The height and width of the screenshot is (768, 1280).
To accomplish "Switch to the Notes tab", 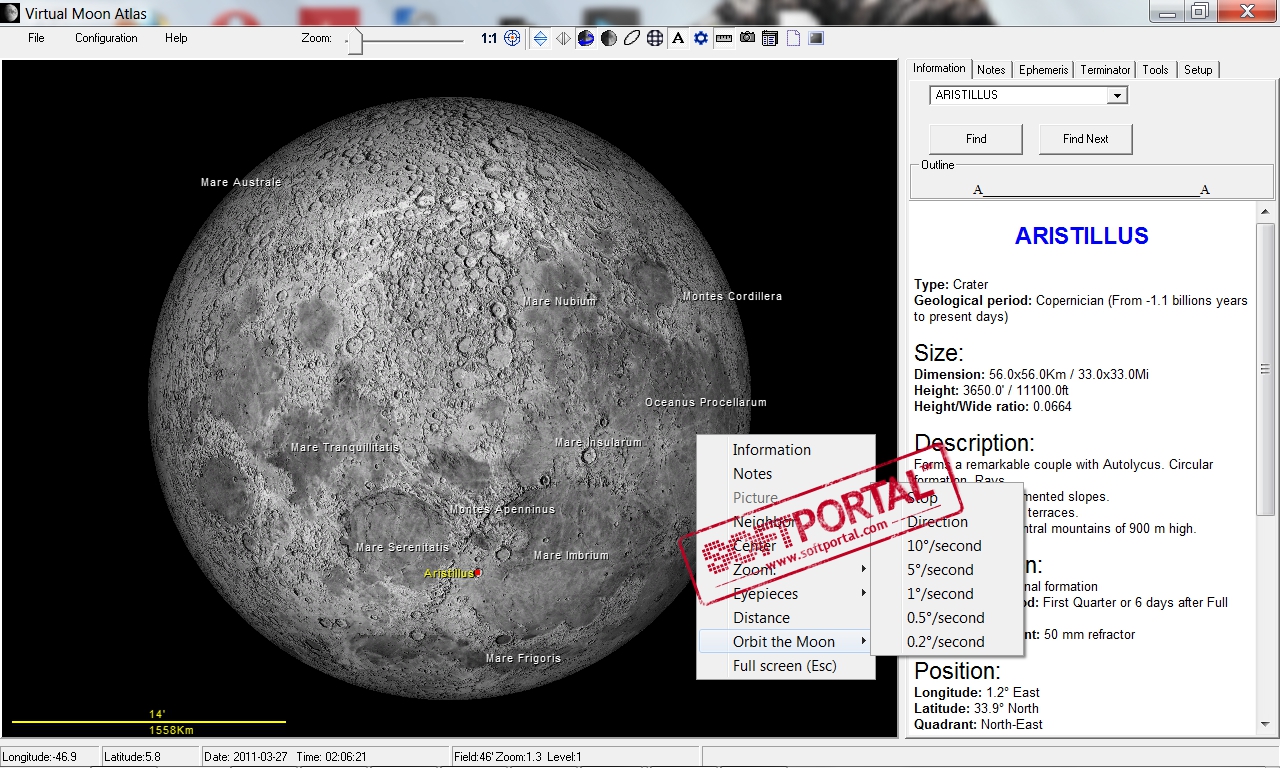I will click(x=991, y=70).
